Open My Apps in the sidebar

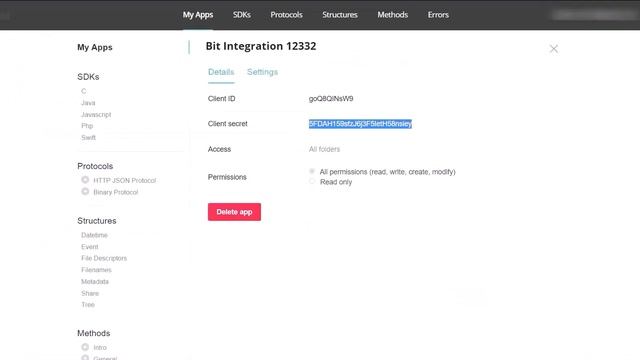pyautogui.click(x=95, y=47)
